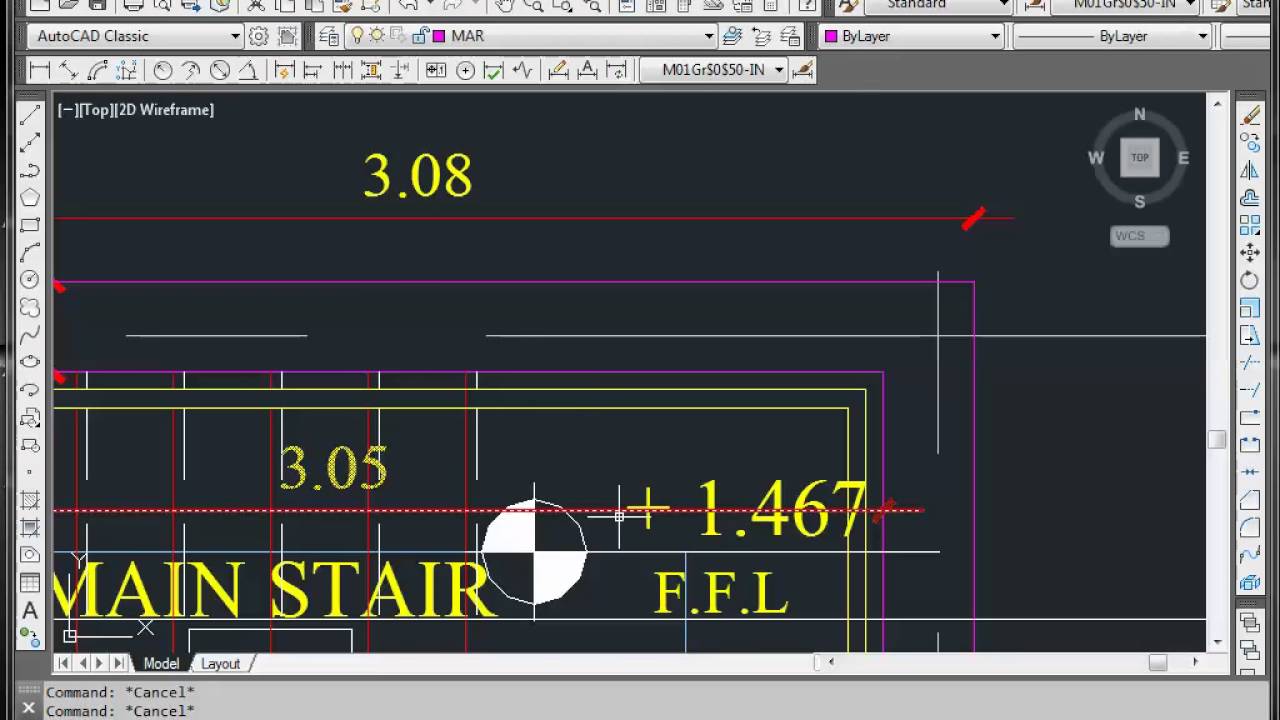Image resolution: width=1280 pixels, height=720 pixels.
Task: Select the Linear dimension tool
Action: click(x=40, y=70)
